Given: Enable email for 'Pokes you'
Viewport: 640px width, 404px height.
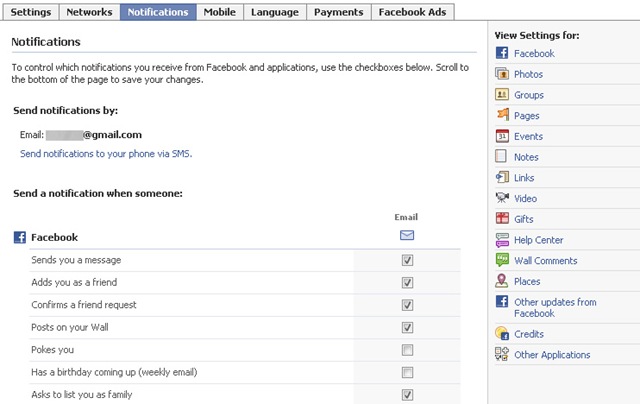Looking at the screenshot, I should point(407,350).
